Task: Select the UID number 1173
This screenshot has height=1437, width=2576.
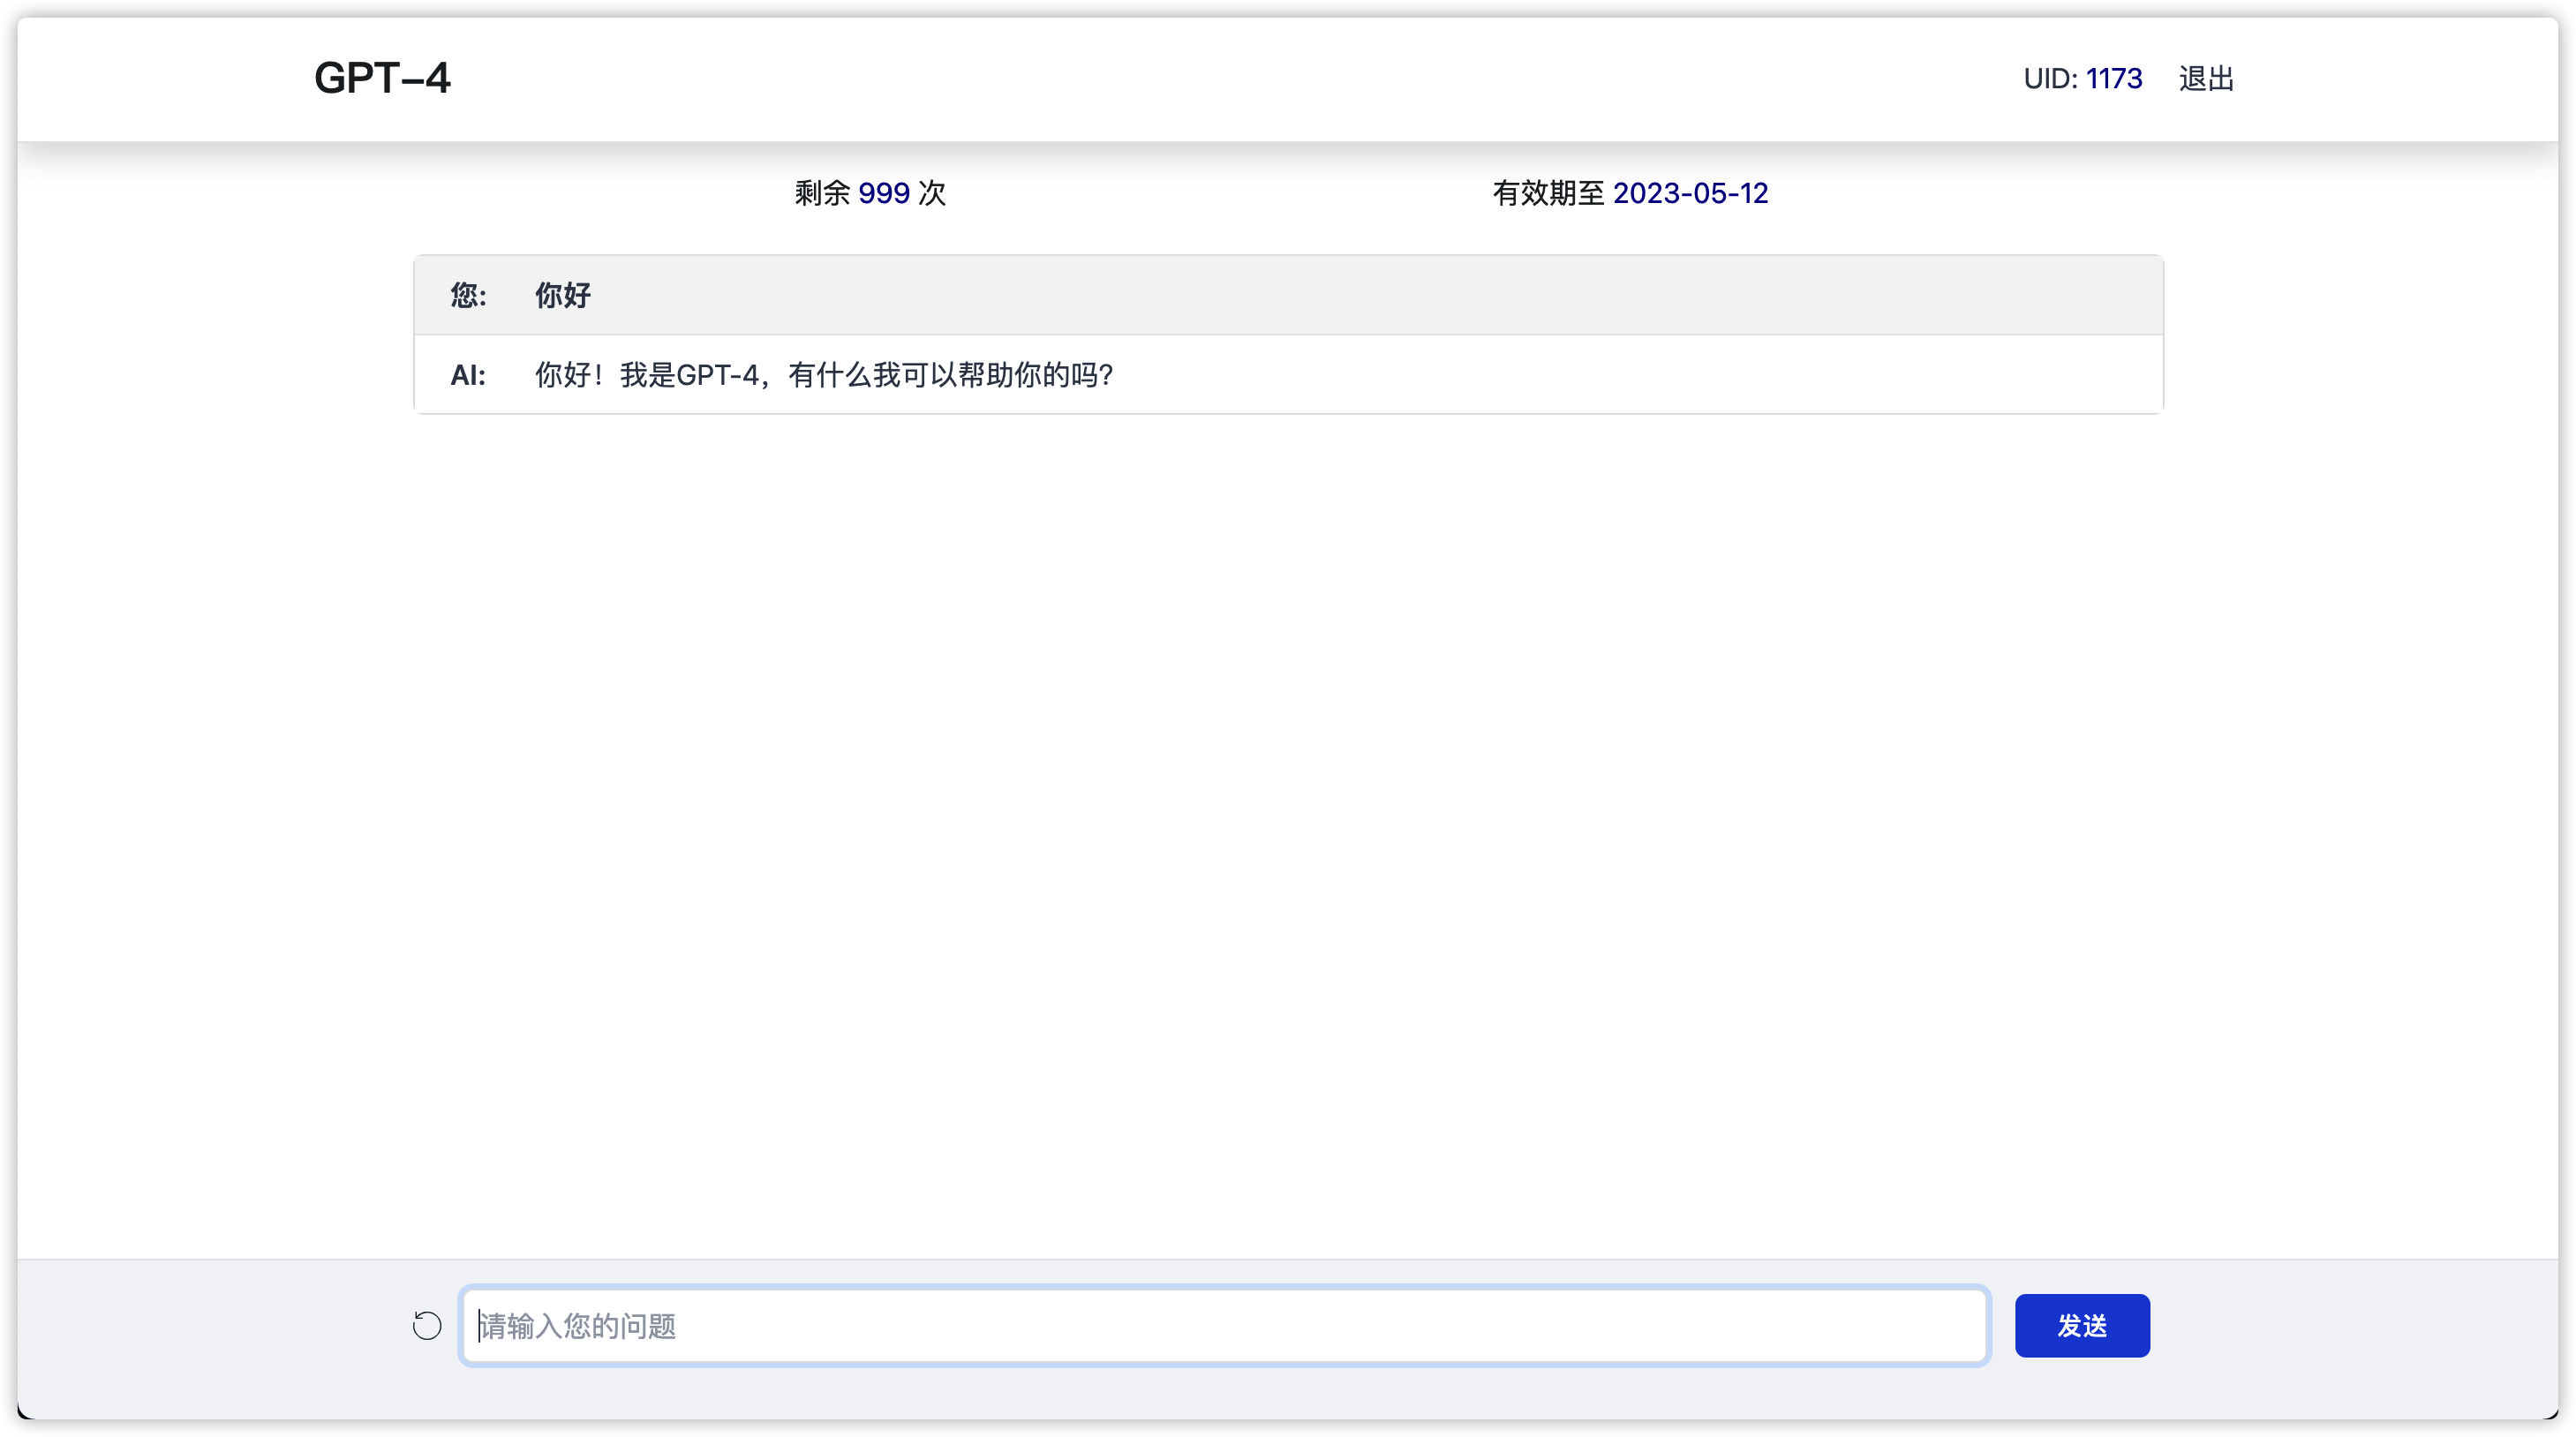Action: pos(2114,78)
